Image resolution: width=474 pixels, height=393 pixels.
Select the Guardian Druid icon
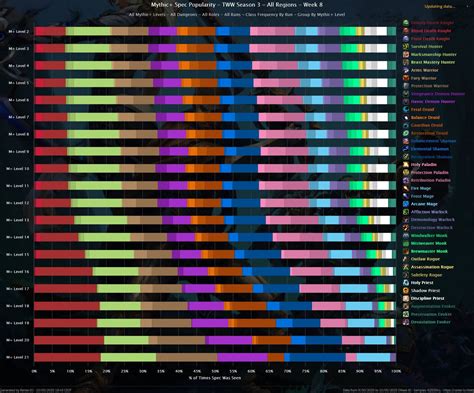(406, 125)
